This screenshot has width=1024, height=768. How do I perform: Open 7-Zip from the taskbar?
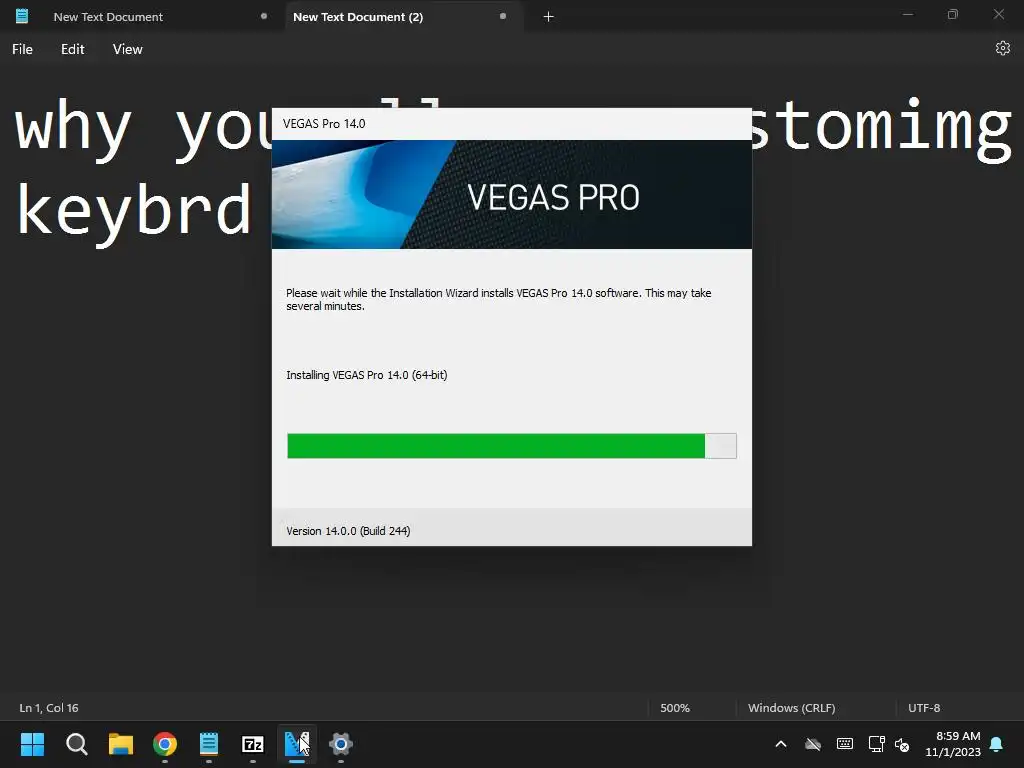[x=253, y=744]
